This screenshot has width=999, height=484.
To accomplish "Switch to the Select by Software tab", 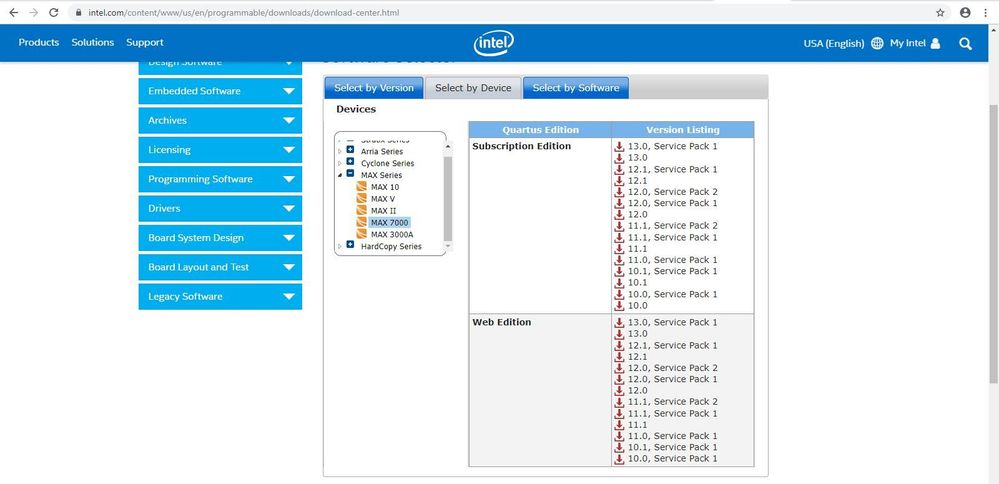I will 576,88.
